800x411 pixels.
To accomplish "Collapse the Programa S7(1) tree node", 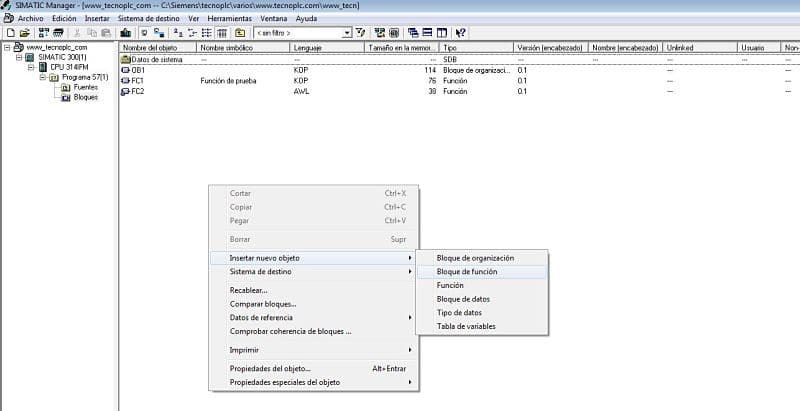I will click(42, 78).
